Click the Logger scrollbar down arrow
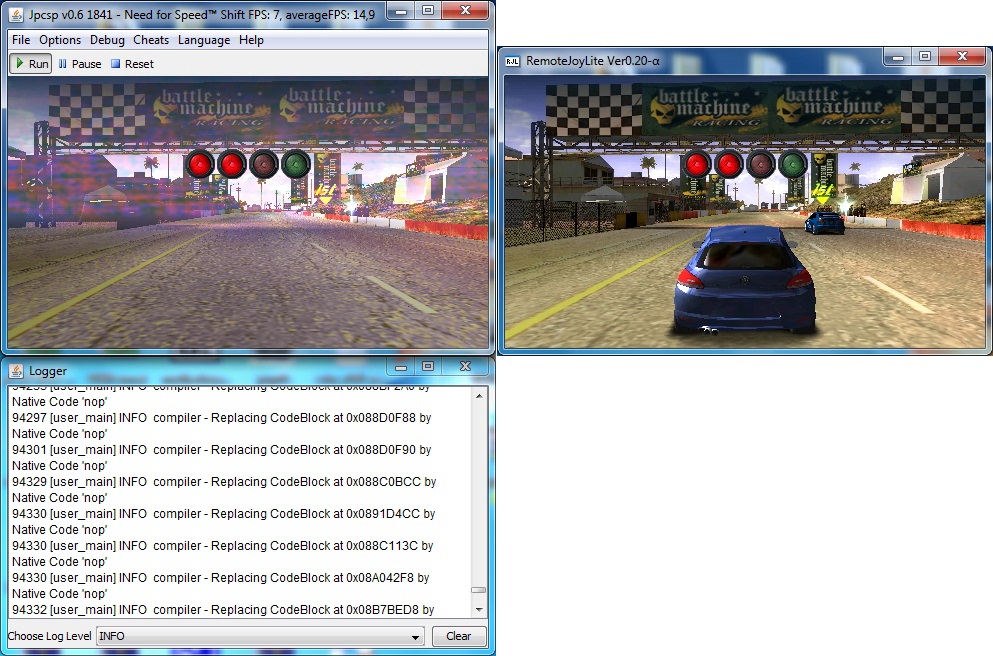Screen dimensions: 993x656 point(479,609)
